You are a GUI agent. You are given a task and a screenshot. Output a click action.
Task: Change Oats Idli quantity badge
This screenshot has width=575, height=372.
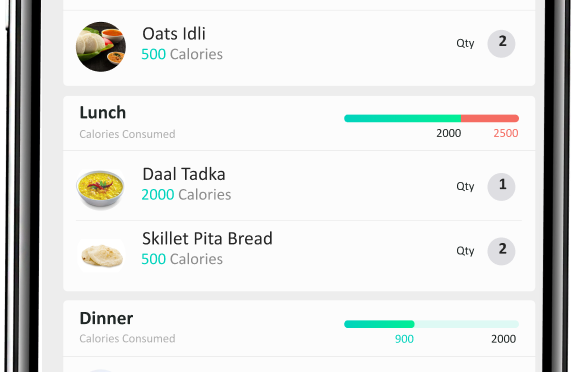pyautogui.click(x=501, y=44)
